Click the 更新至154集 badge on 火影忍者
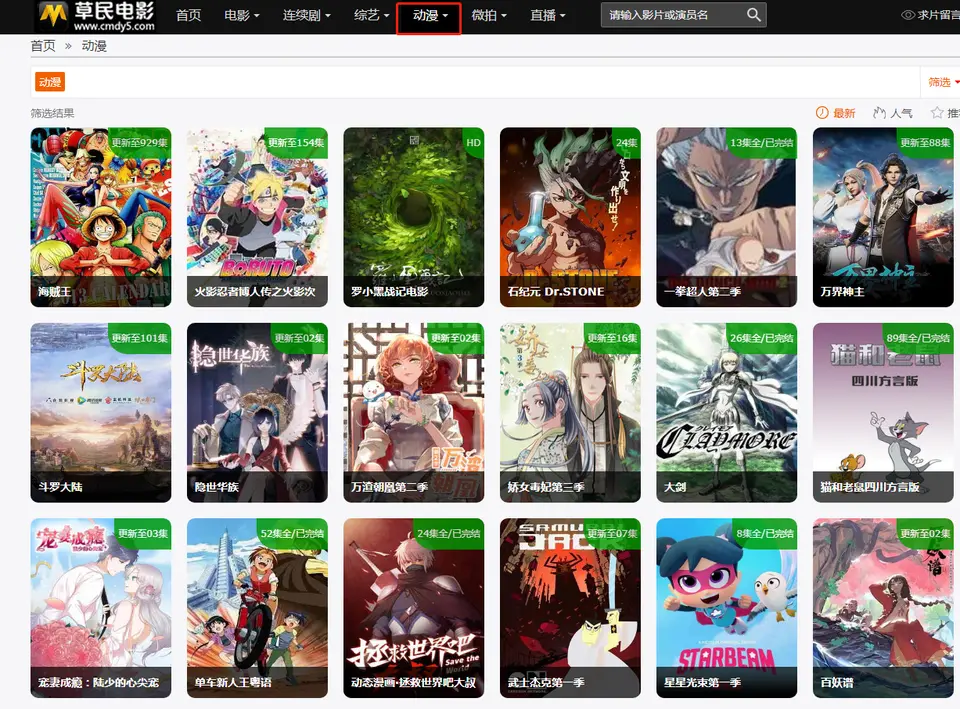The width and height of the screenshot is (960, 709). coord(296,142)
